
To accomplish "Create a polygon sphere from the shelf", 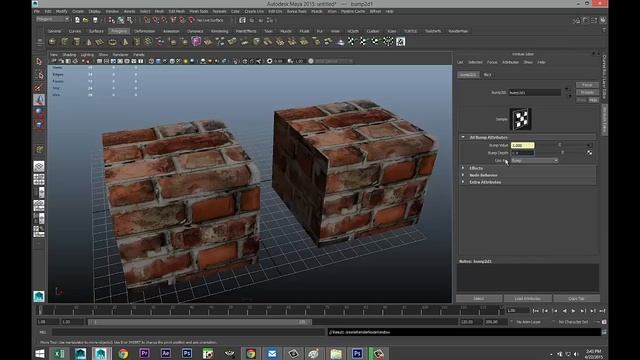I will pos(52,41).
